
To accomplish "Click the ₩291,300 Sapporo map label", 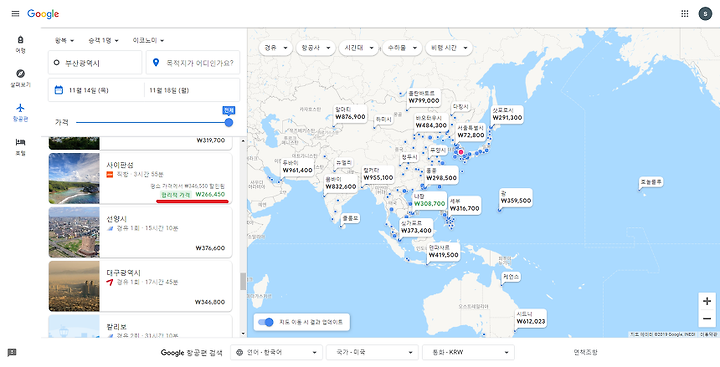I will (x=507, y=114).
